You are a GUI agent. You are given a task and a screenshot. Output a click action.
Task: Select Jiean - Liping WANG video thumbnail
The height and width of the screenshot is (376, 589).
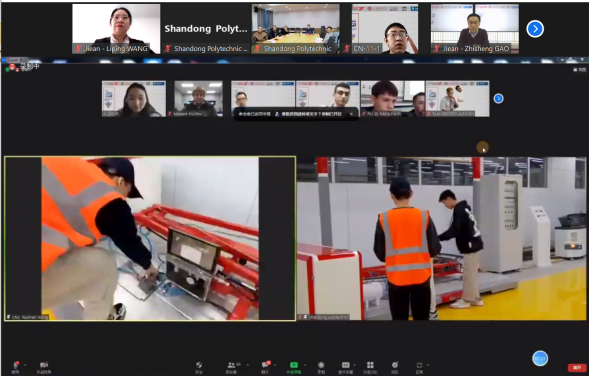point(116,29)
